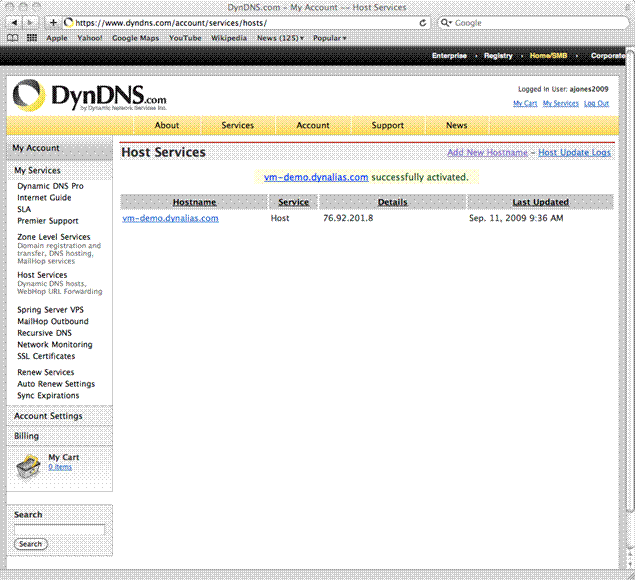The image size is (635, 580).
Task: Sort by the Last Updated column header
Action: click(x=541, y=202)
